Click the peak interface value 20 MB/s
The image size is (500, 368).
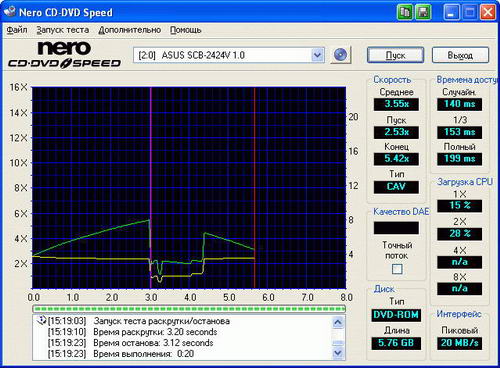pyautogui.click(x=460, y=343)
